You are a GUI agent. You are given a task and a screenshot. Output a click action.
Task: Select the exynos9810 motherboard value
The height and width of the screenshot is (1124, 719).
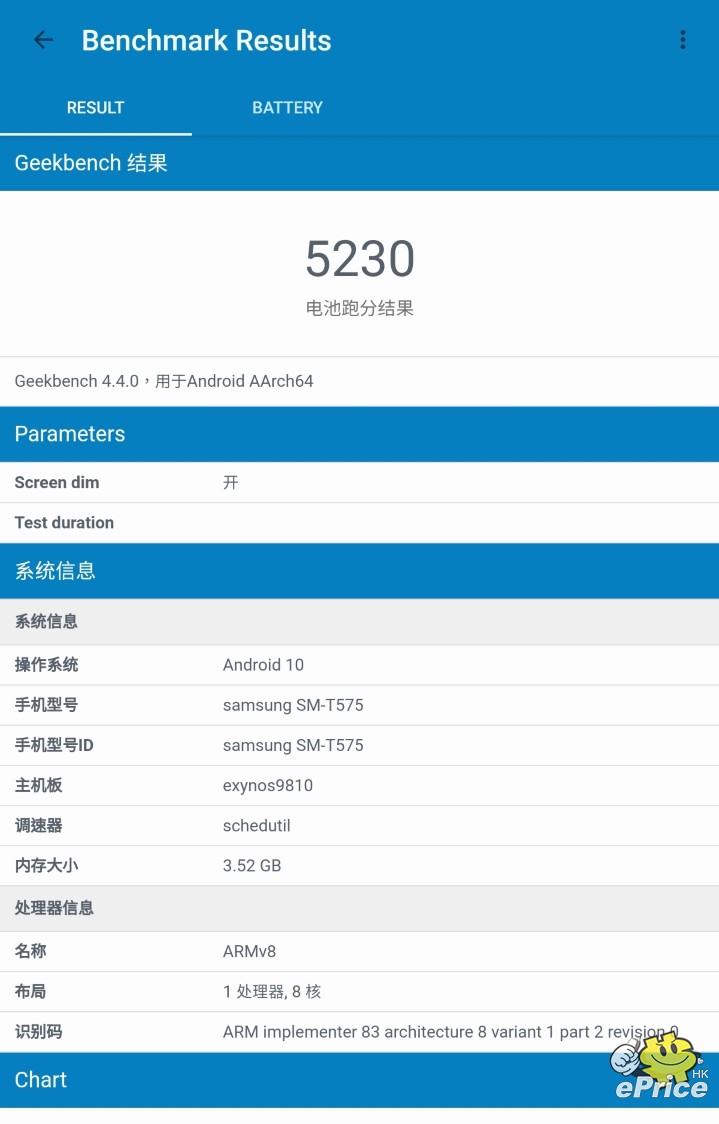267,785
